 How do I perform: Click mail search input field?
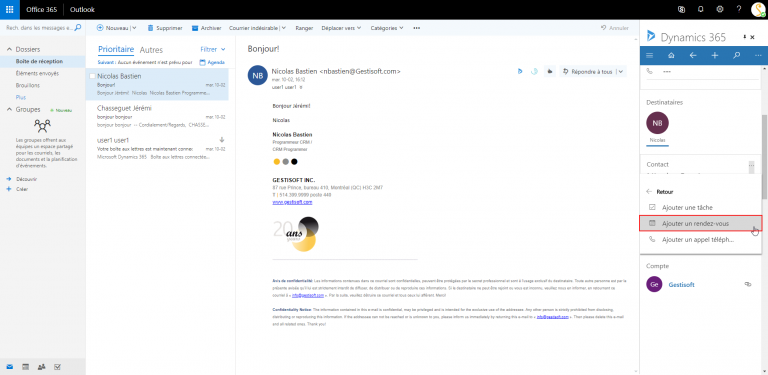(x=38, y=28)
